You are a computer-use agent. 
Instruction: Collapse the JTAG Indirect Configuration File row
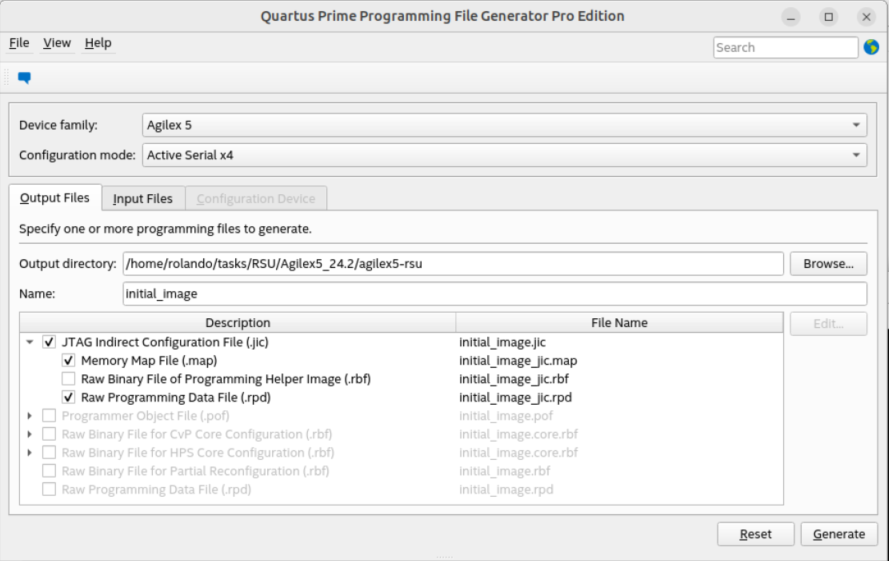30,342
